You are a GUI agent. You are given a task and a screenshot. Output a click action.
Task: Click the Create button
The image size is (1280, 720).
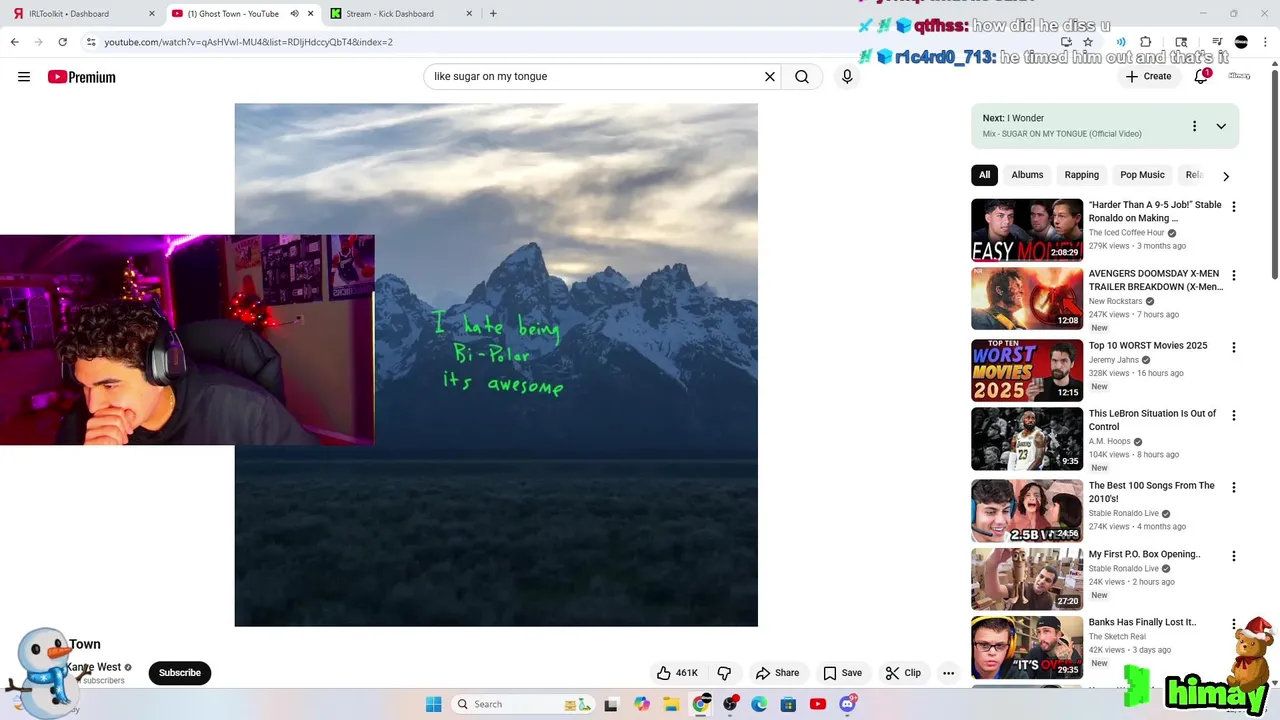coord(1148,76)
